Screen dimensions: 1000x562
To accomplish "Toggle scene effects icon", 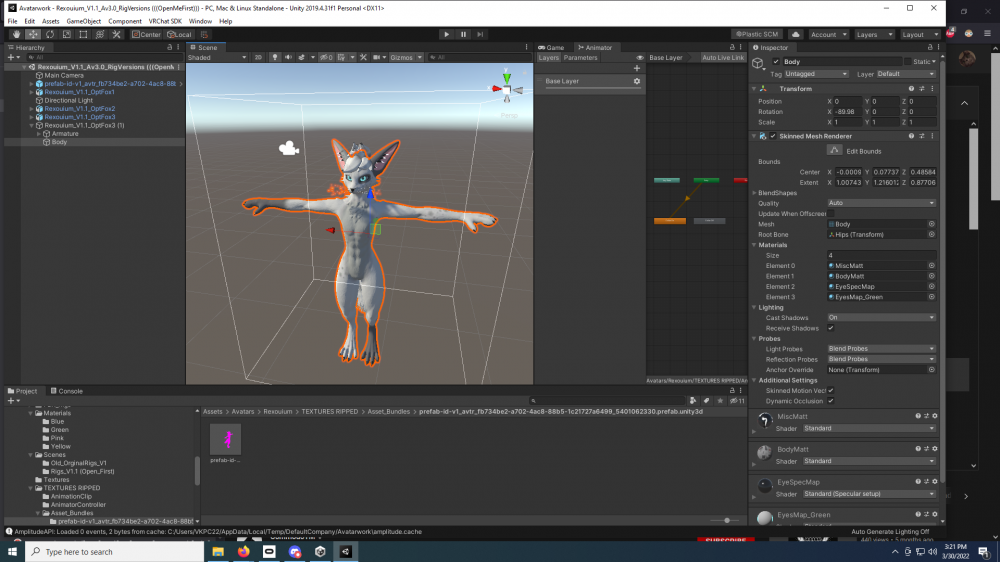I will coord(302,57).
